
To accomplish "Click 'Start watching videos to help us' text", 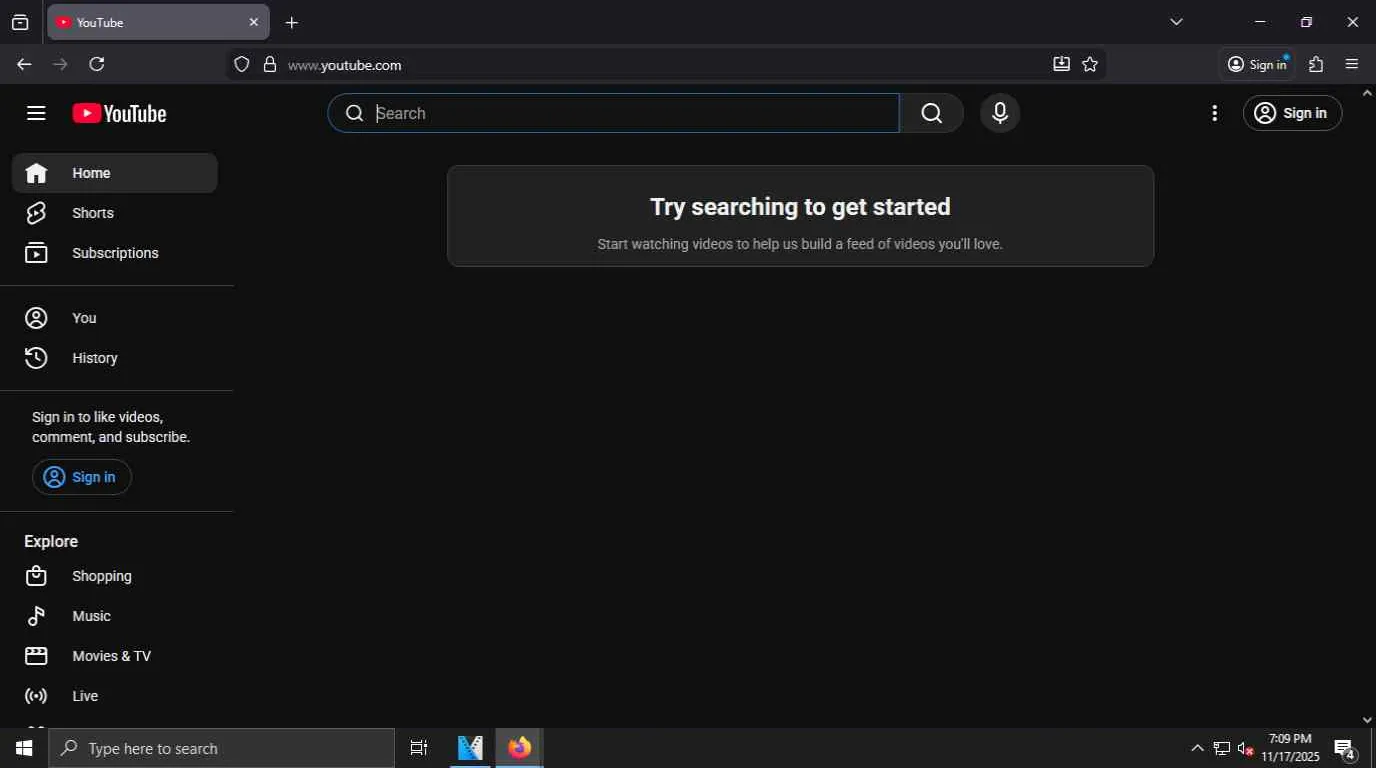I will click(800, 244).
